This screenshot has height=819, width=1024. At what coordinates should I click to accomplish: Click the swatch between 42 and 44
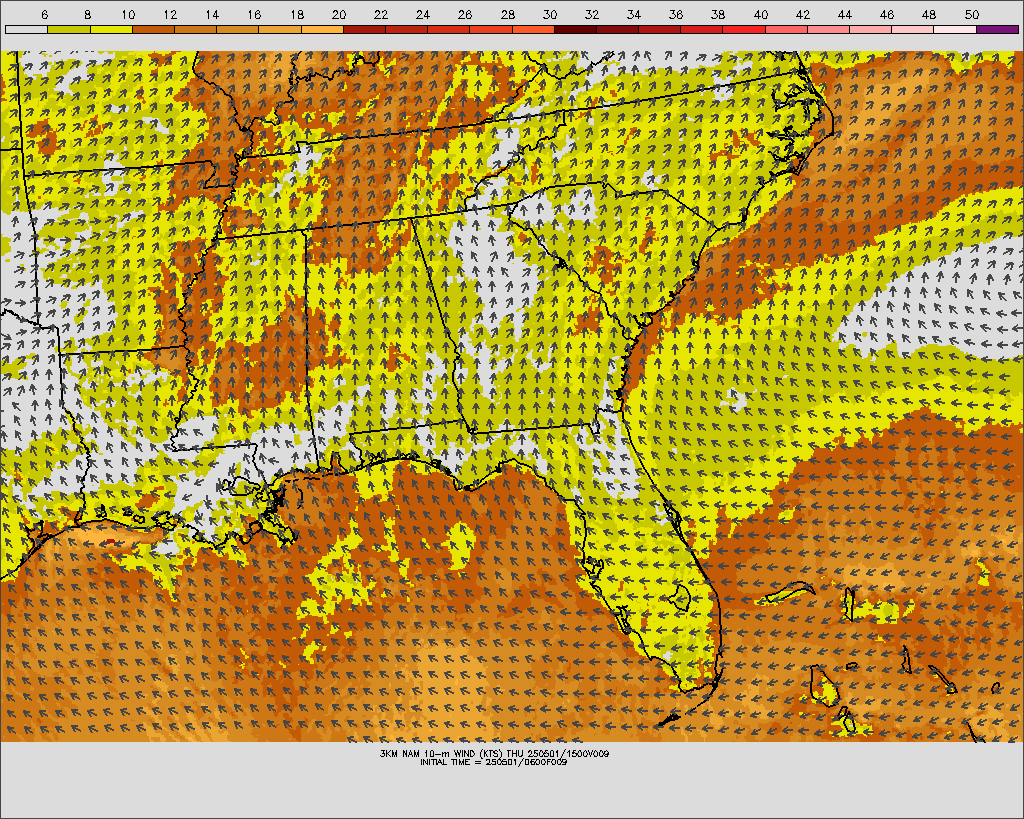point(828,29)
